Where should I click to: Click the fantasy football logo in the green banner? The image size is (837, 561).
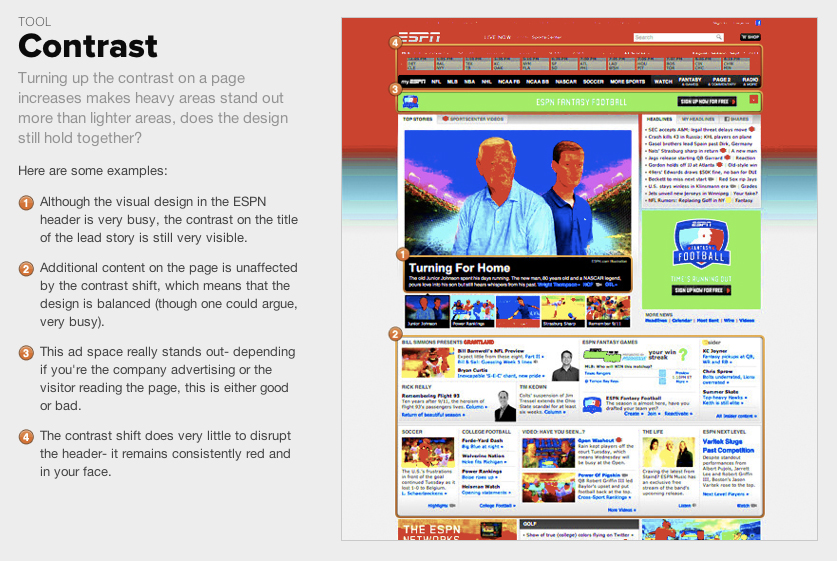pos(410,101)
